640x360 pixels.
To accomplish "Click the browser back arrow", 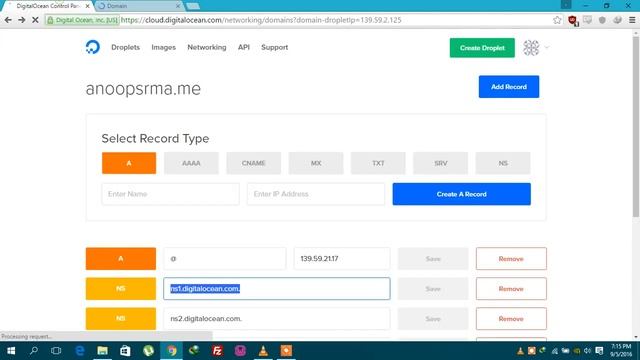I will click(x=8, y=20).
